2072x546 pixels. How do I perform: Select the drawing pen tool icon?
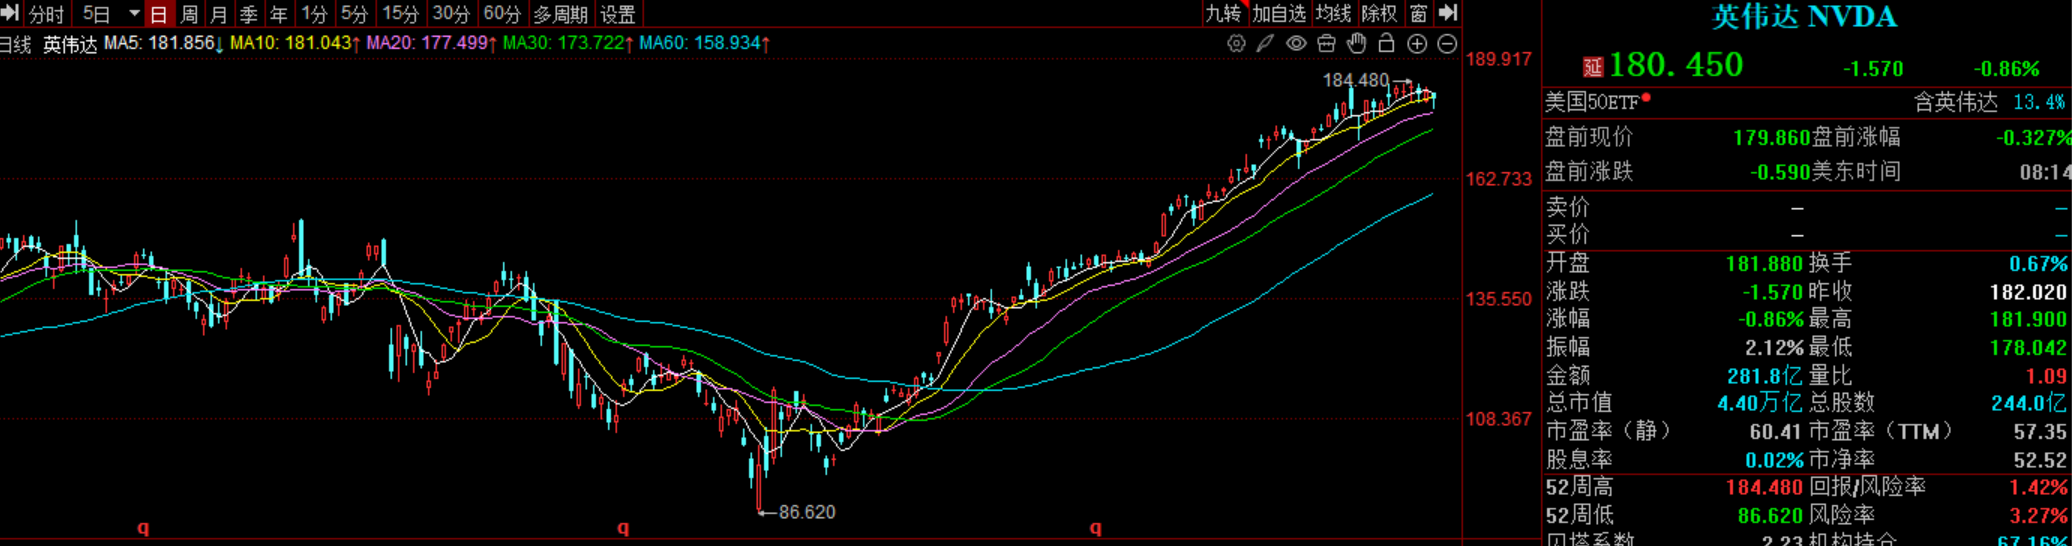coord(1266,43)
